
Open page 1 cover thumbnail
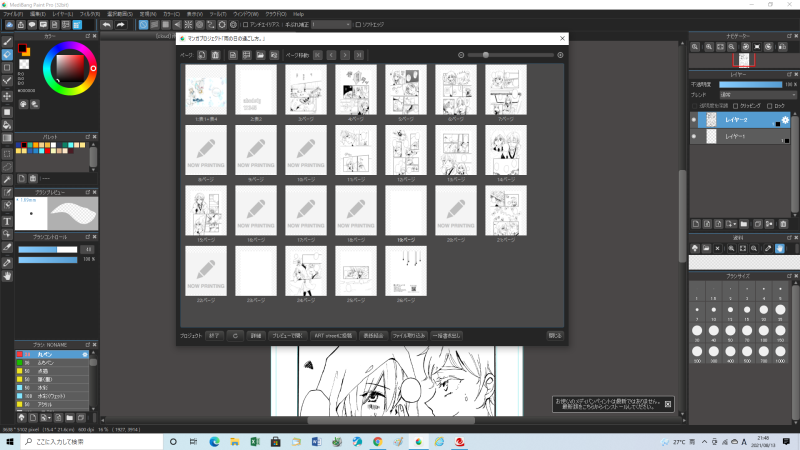pyautogui.click(x=206, y=89)
